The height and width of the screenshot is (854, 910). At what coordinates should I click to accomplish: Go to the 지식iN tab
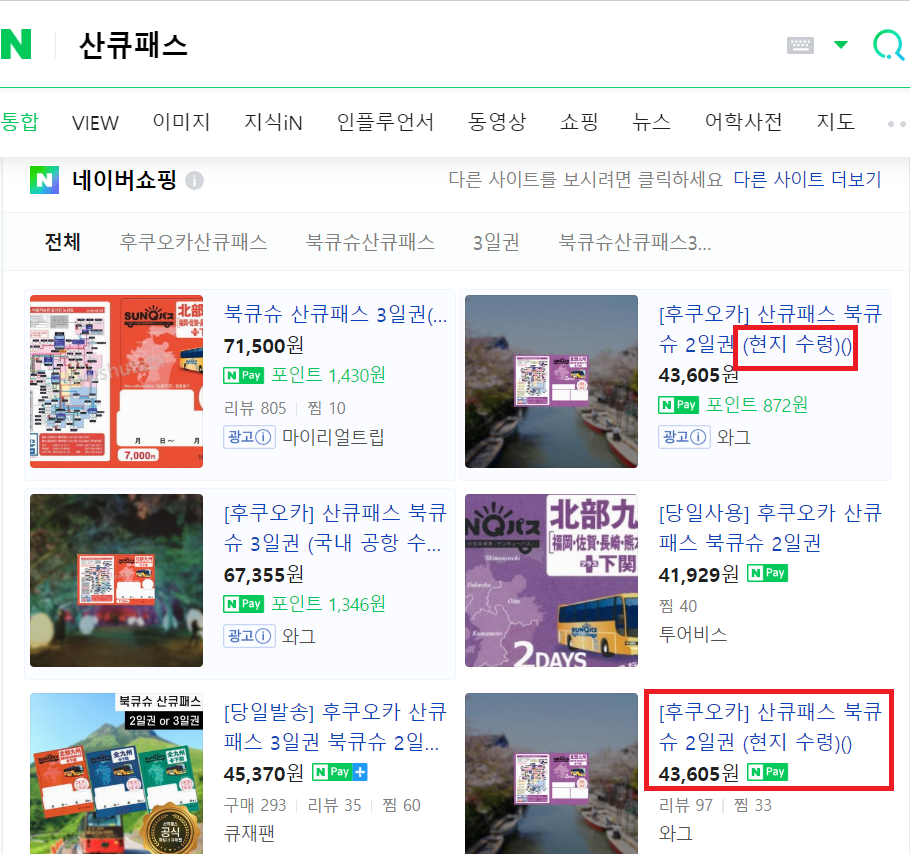[x=273, y=122]
